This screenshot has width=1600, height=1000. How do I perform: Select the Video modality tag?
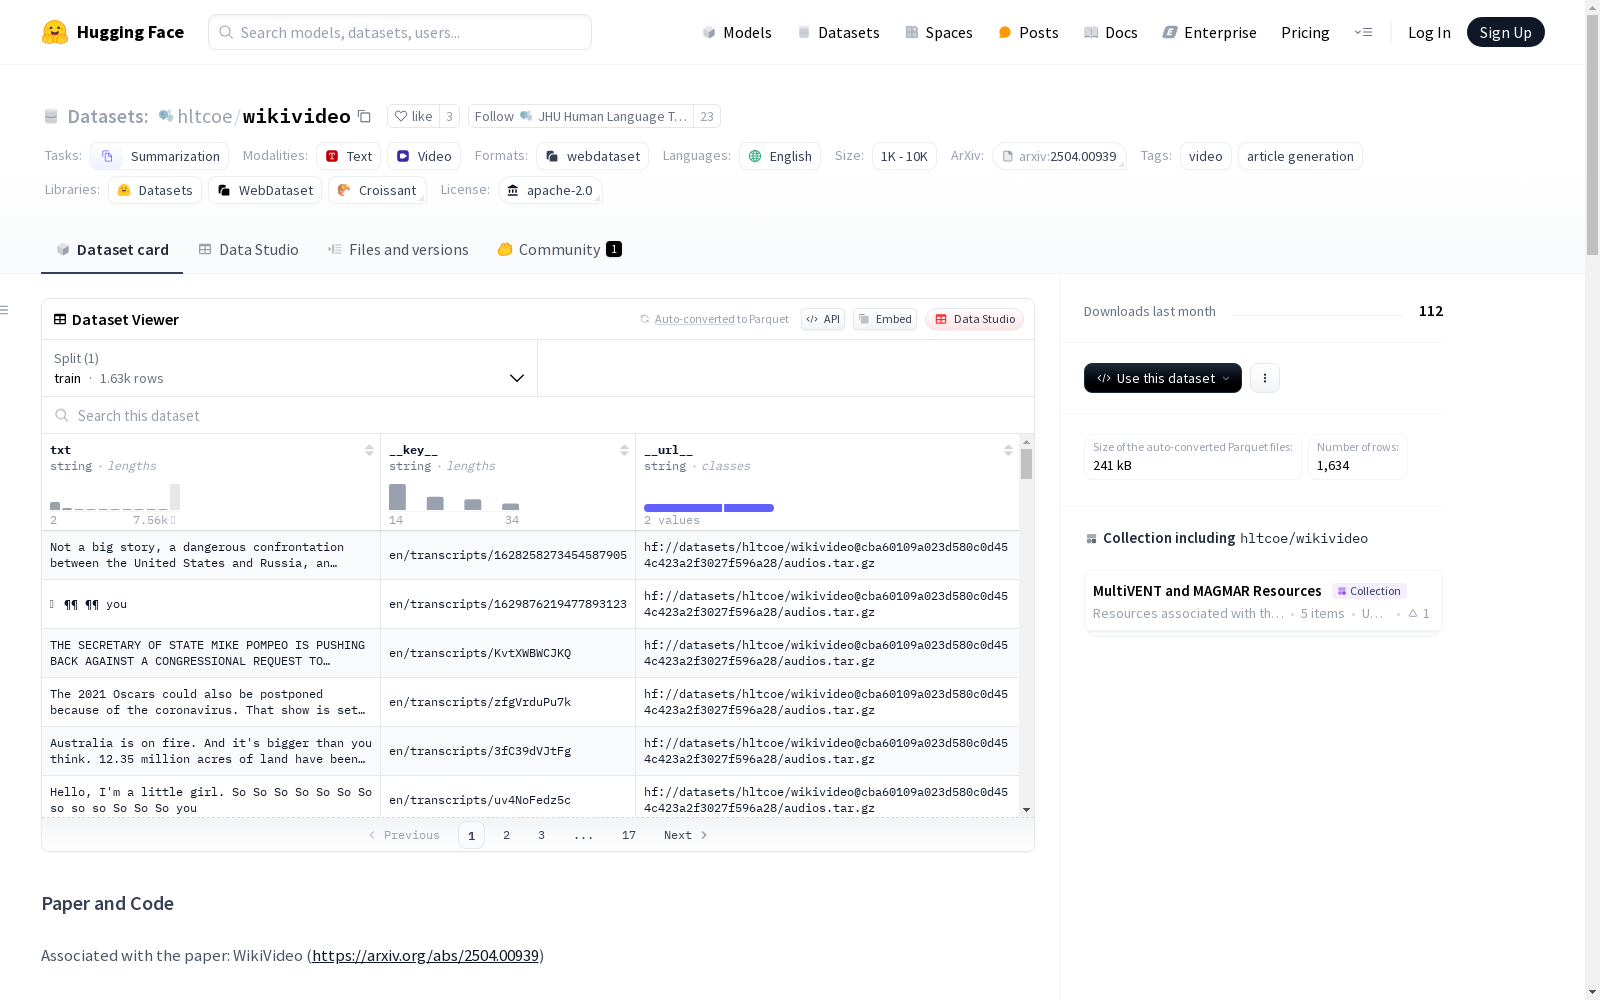424,156
